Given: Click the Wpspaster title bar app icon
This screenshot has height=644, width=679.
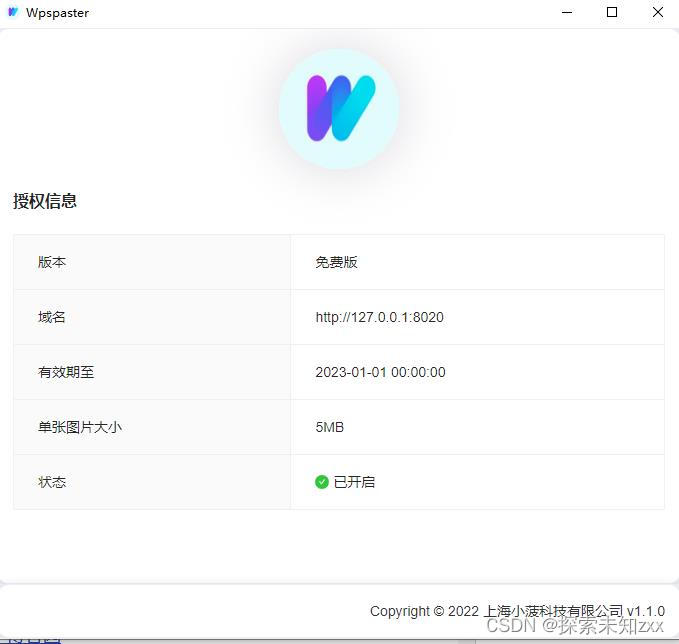Looking at the screenshot, I should pyautogui.click(x=13, y=12).
